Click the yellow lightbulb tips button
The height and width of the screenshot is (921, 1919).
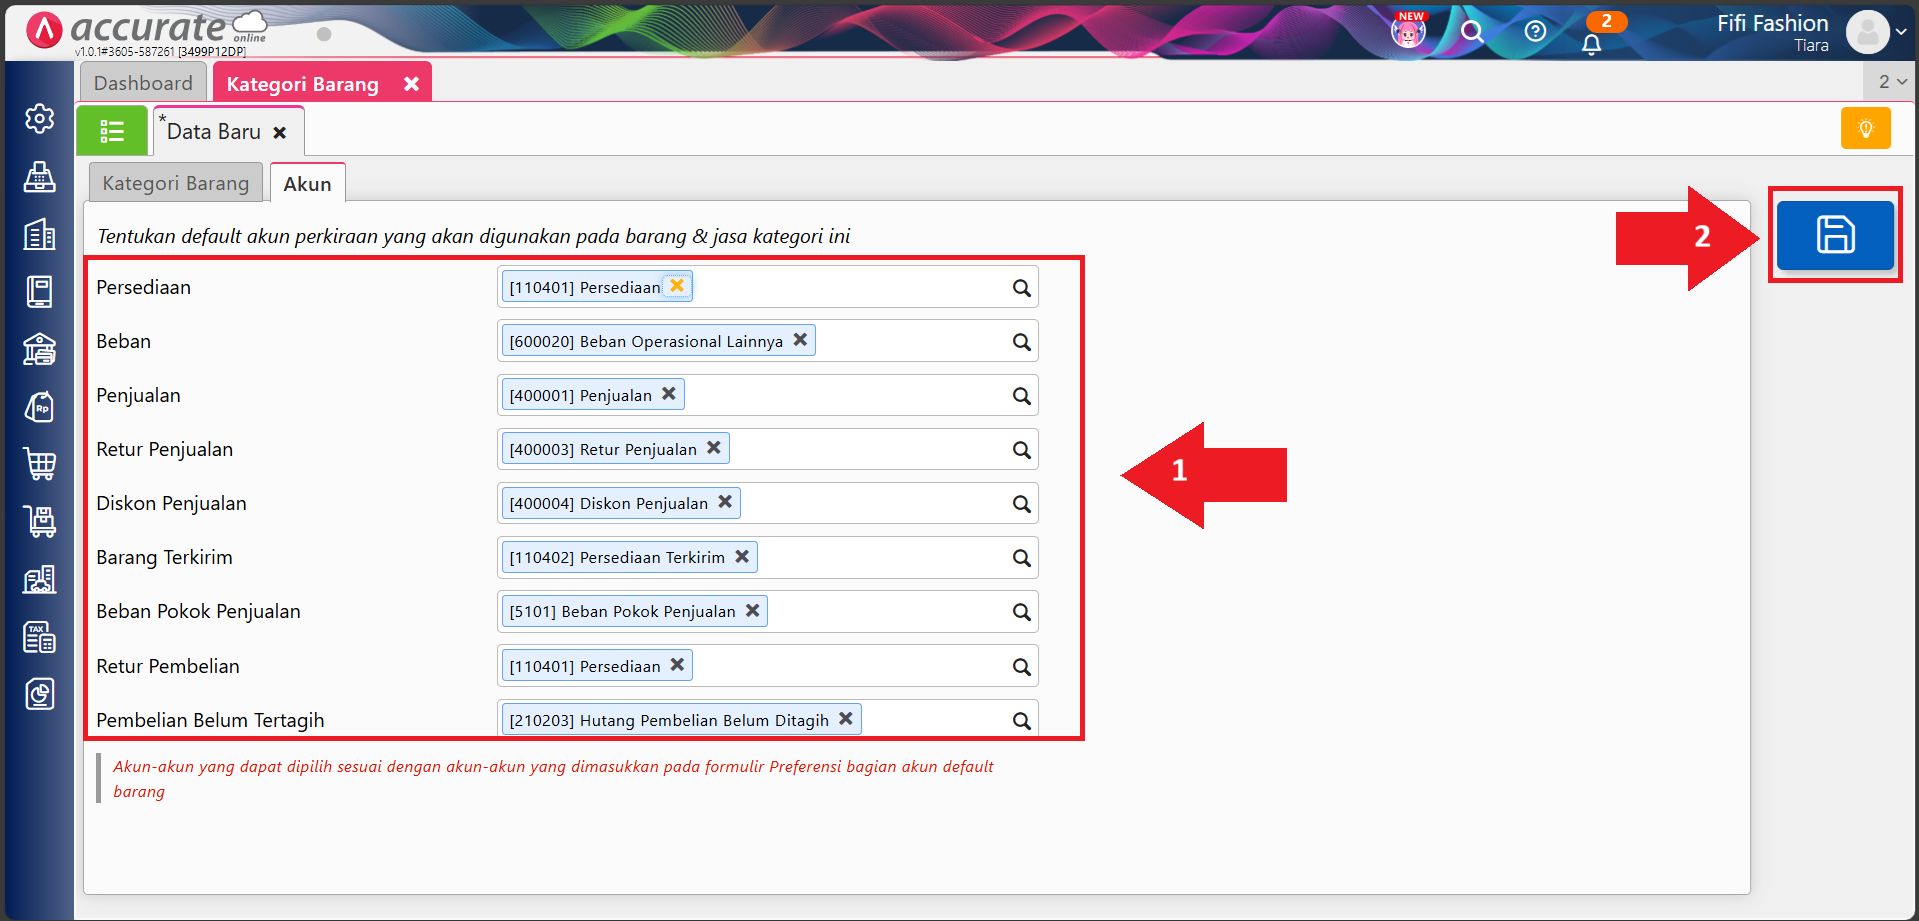tap(1865, 129)
